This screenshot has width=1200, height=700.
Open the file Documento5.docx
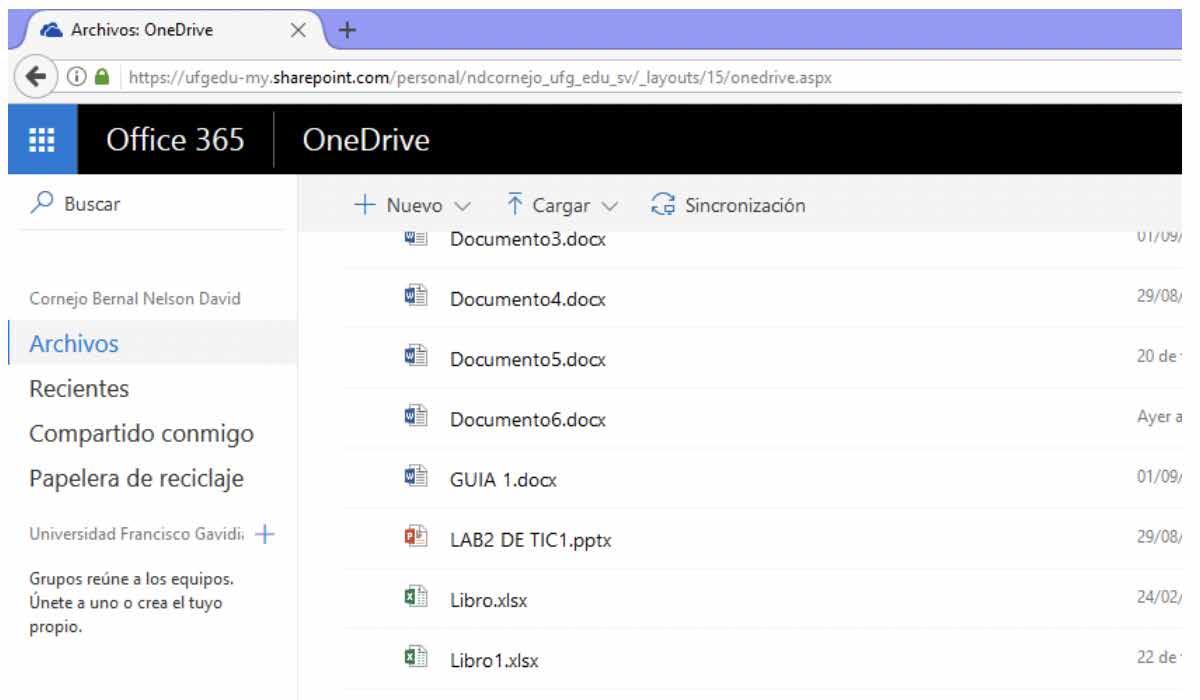[x=529, y=358]
